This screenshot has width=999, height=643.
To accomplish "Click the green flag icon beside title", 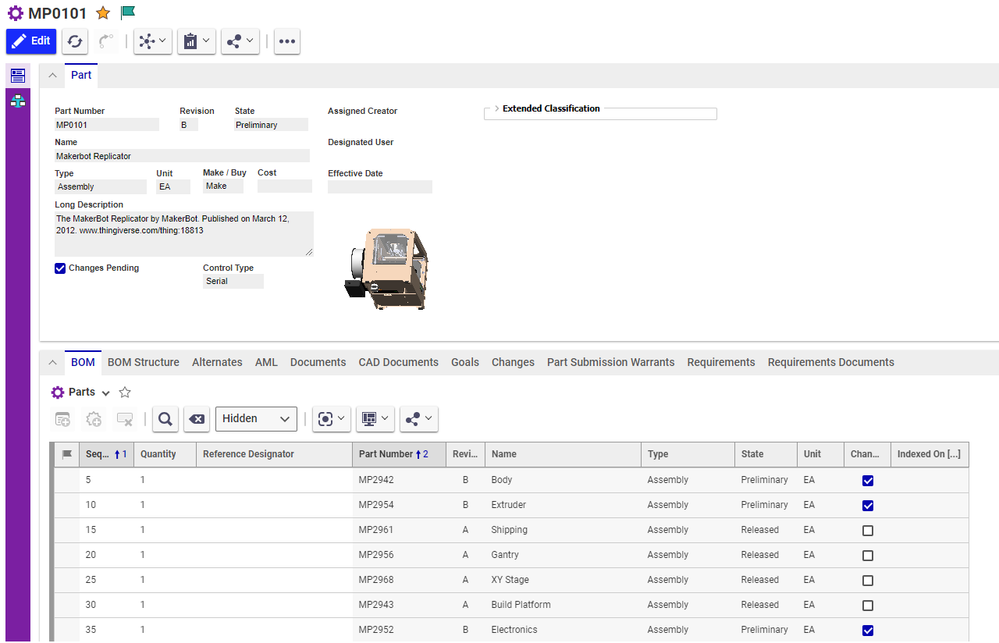I will click(x=128, y=13).
